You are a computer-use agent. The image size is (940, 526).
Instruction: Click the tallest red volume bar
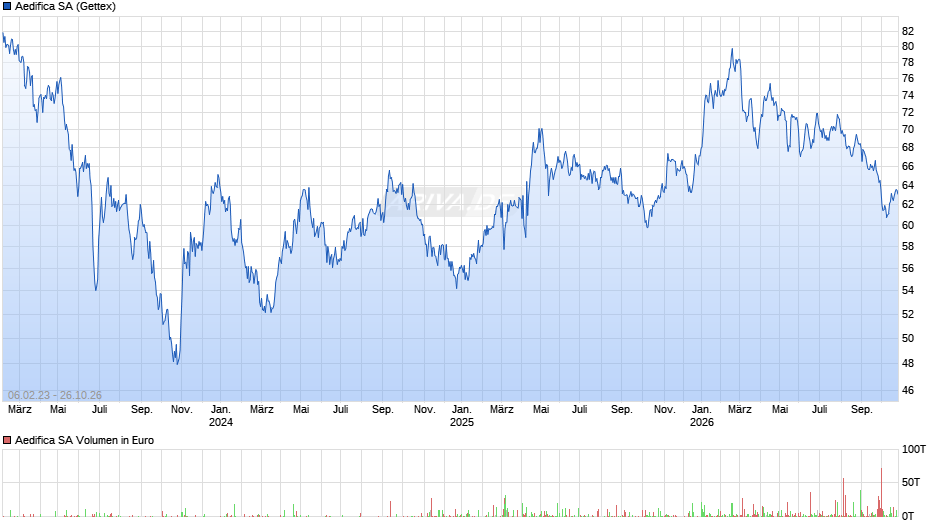[881, 492]
